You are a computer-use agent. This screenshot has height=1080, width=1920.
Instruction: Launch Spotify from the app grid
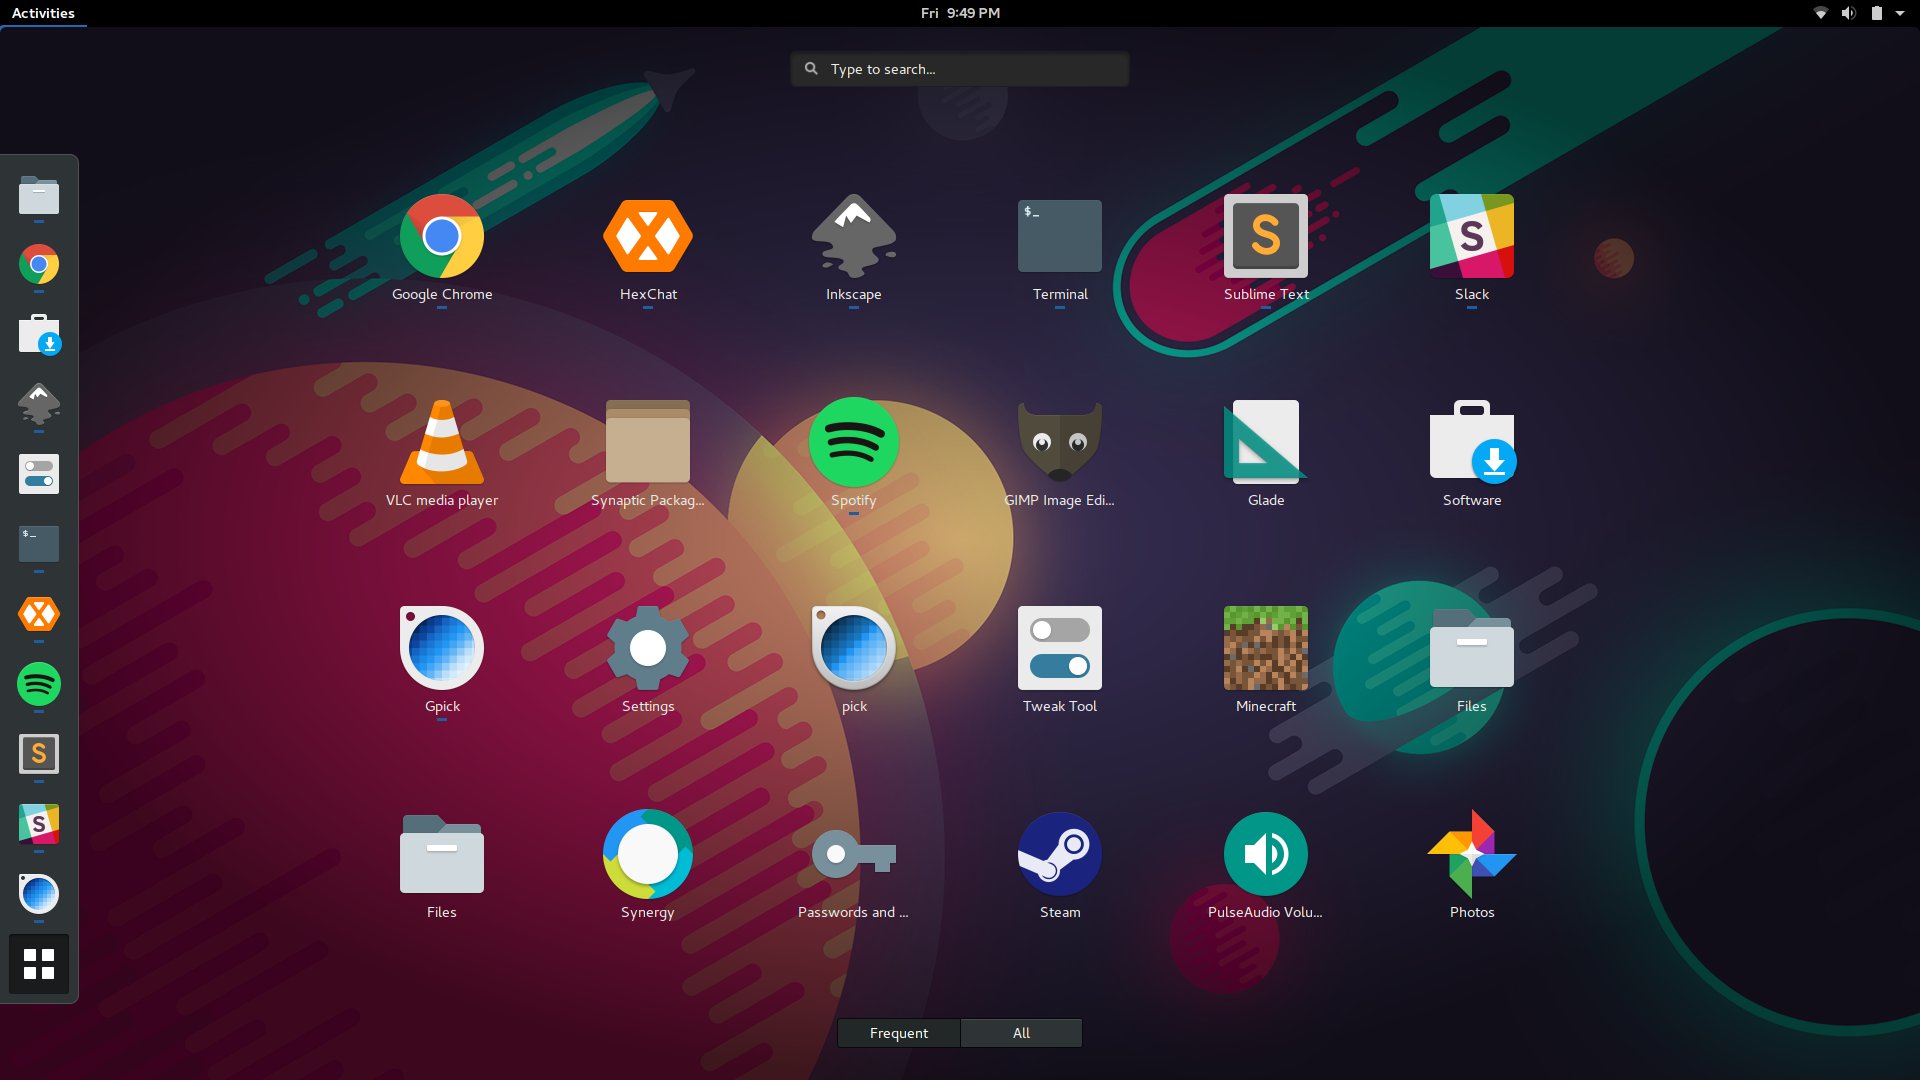(854, 442)
